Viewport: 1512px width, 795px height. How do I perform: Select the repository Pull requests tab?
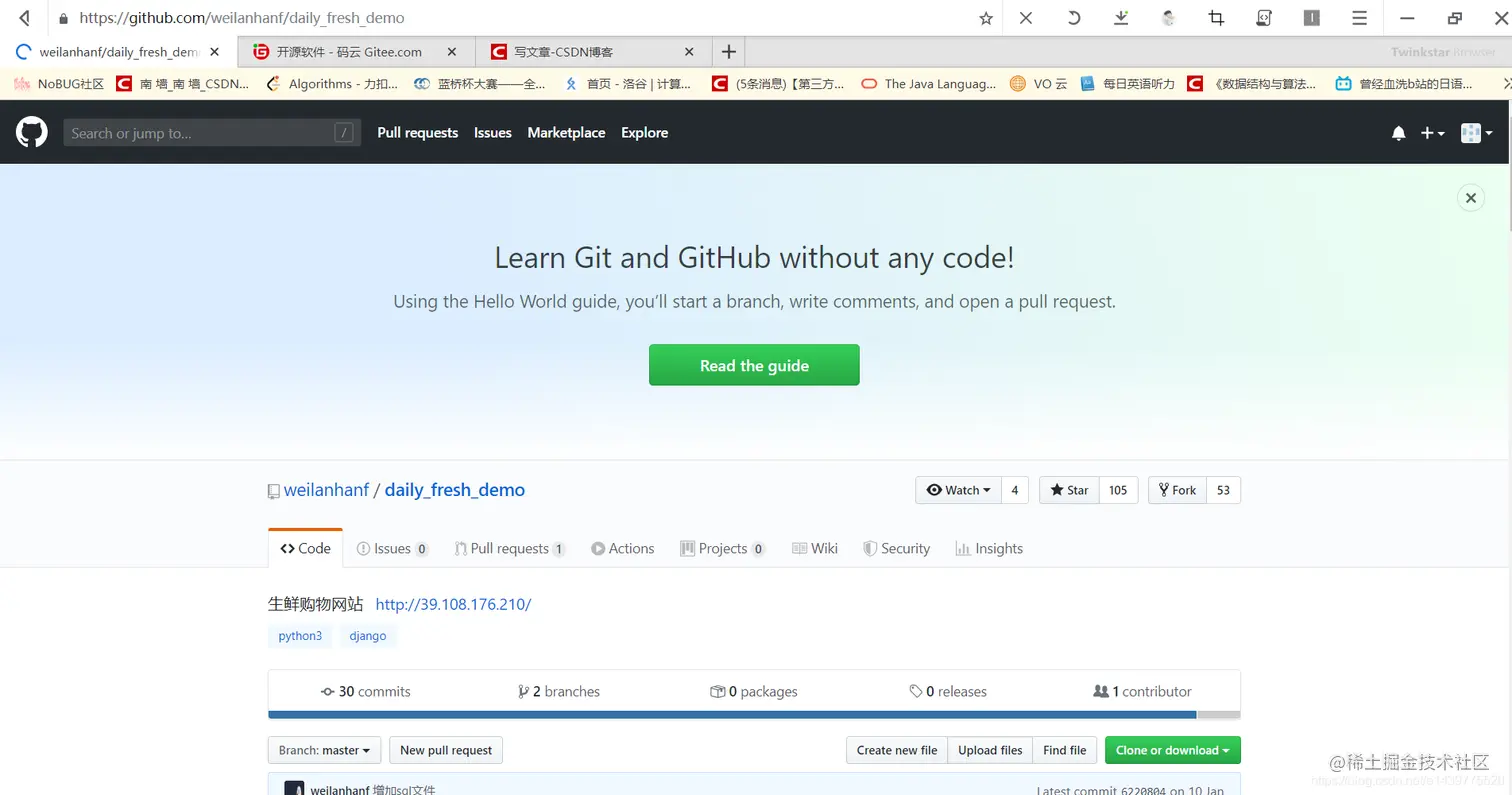pyautogui.click(x=509, y=548)
